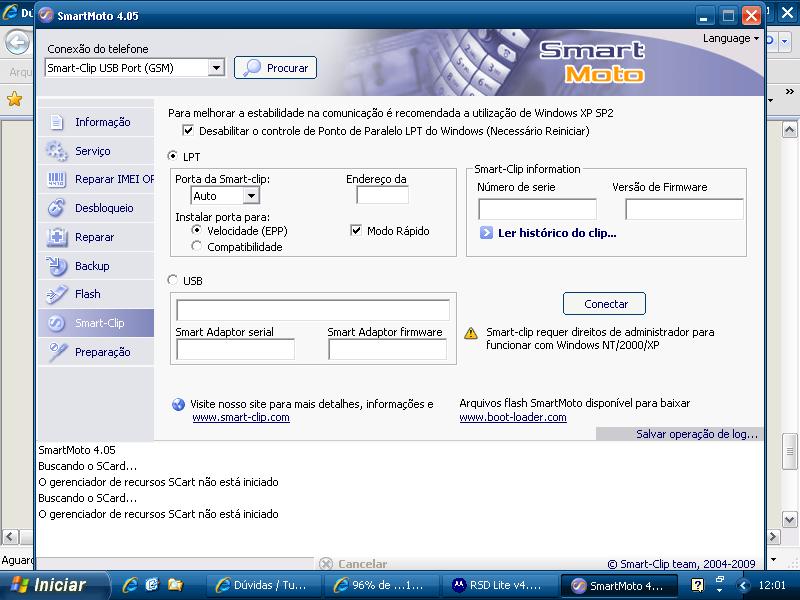The height and width of the screenshot is (600, 800).
Task: Open the Backup section icon
Action: tap(57, 266)
